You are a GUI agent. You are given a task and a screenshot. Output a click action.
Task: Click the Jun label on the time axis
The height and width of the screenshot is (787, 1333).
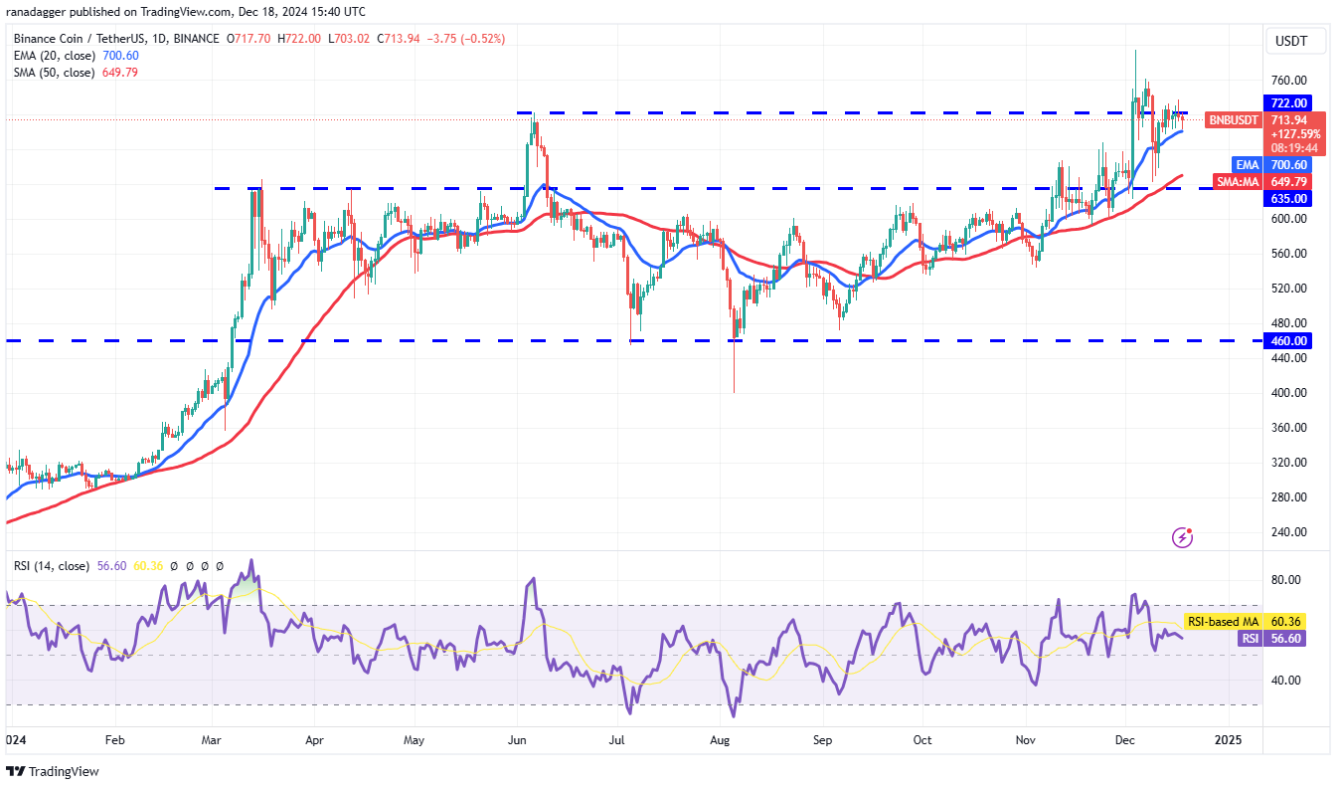pos(517,741)
